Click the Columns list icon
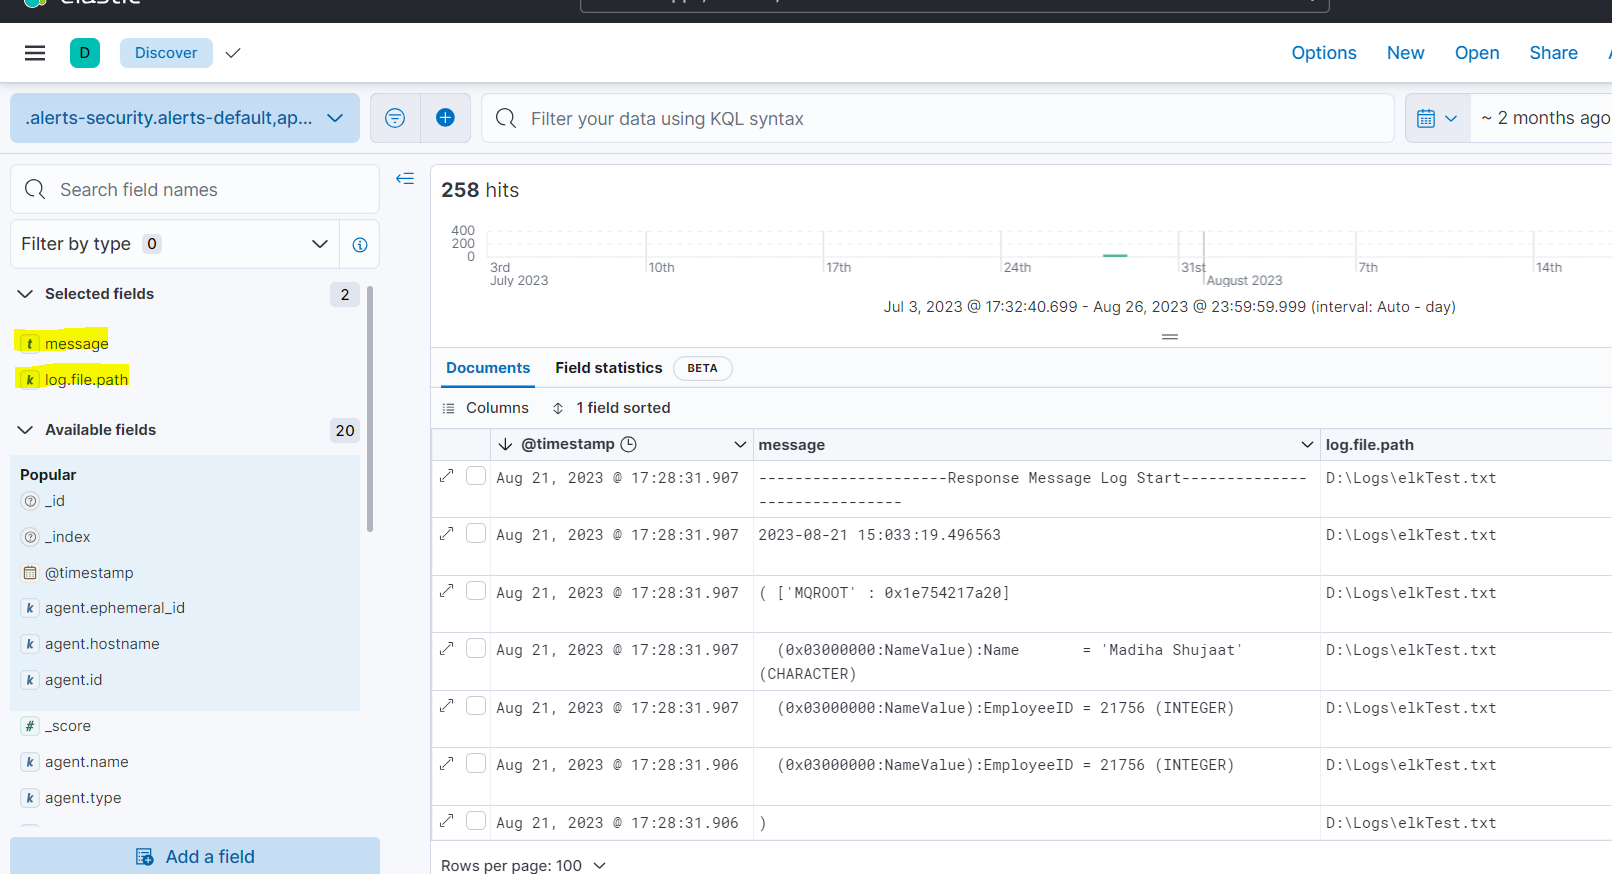The image size is (1612, 874). (449, 408)
